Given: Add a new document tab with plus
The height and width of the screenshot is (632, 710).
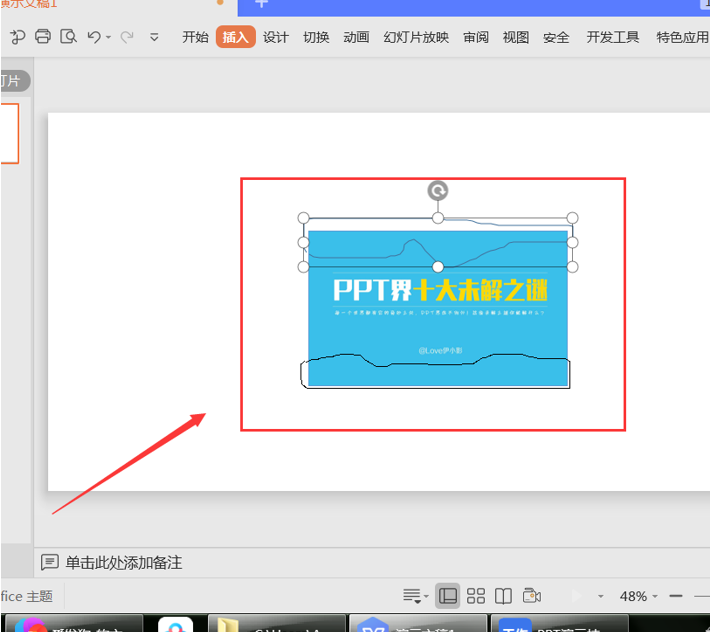Looking at the screenshot, I should click(261, 4).
